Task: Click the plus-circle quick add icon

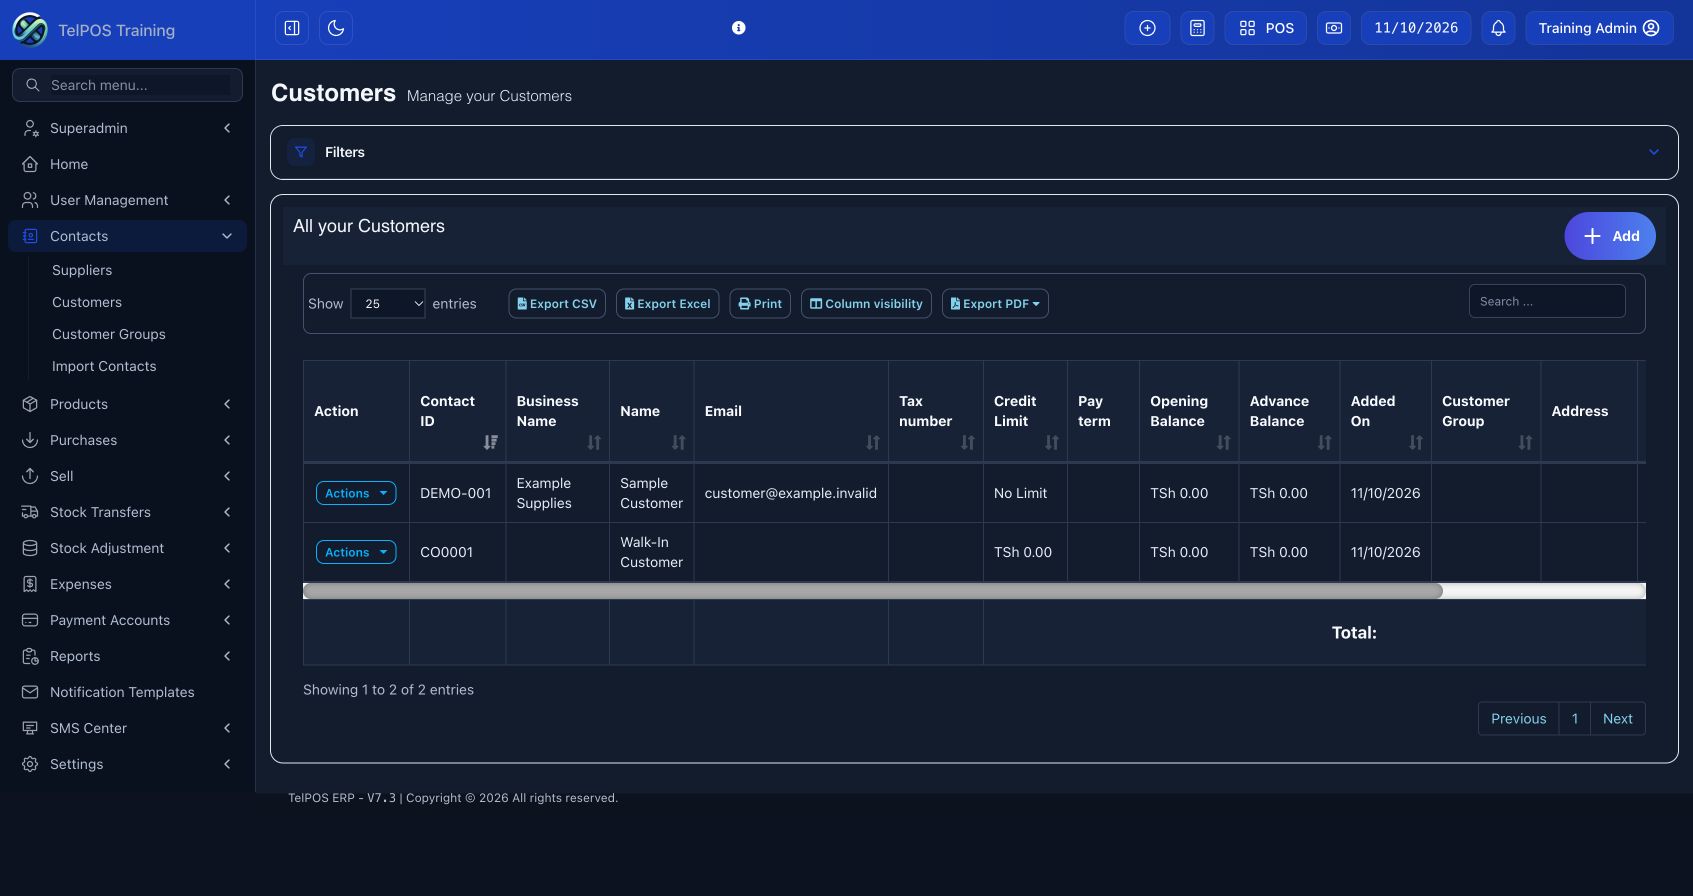Action: tap(1147, 28)
